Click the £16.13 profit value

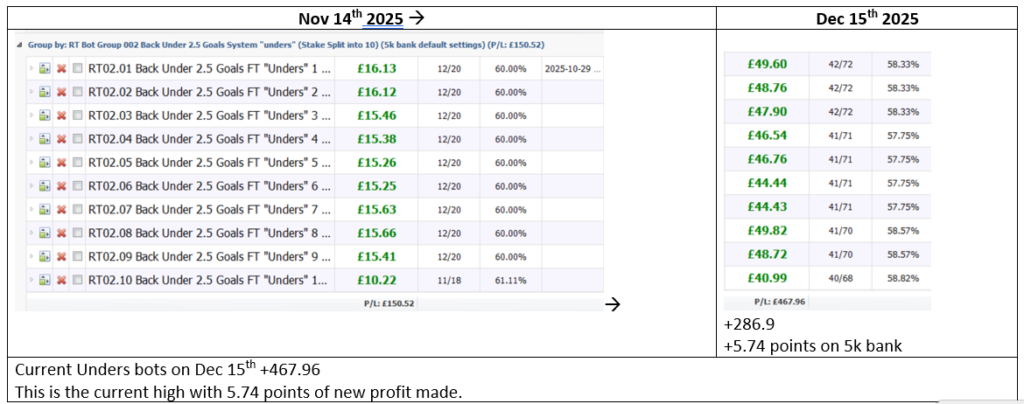(378, 69)
